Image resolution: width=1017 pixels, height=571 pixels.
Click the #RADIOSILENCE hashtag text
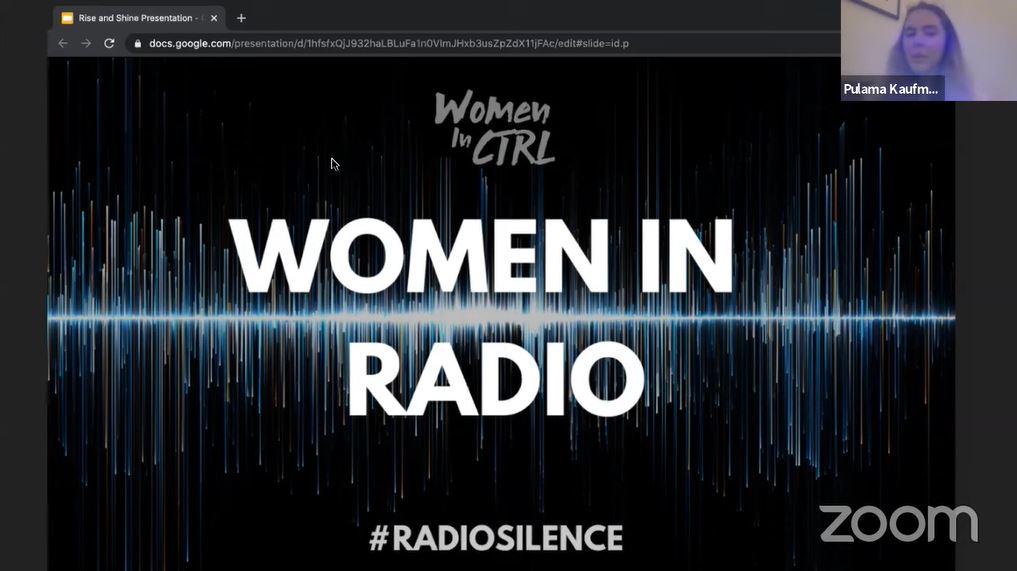click(496, 538)
